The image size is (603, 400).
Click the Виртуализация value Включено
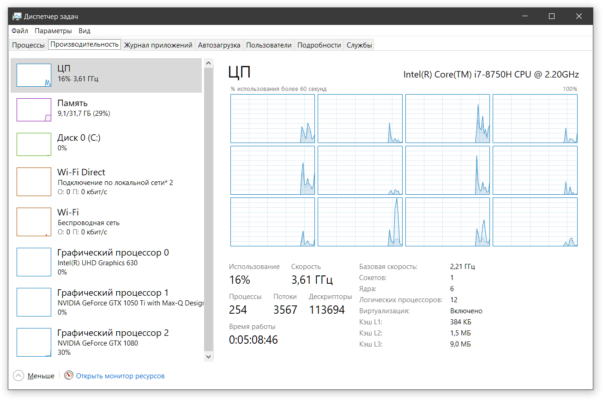pos(466,311)
